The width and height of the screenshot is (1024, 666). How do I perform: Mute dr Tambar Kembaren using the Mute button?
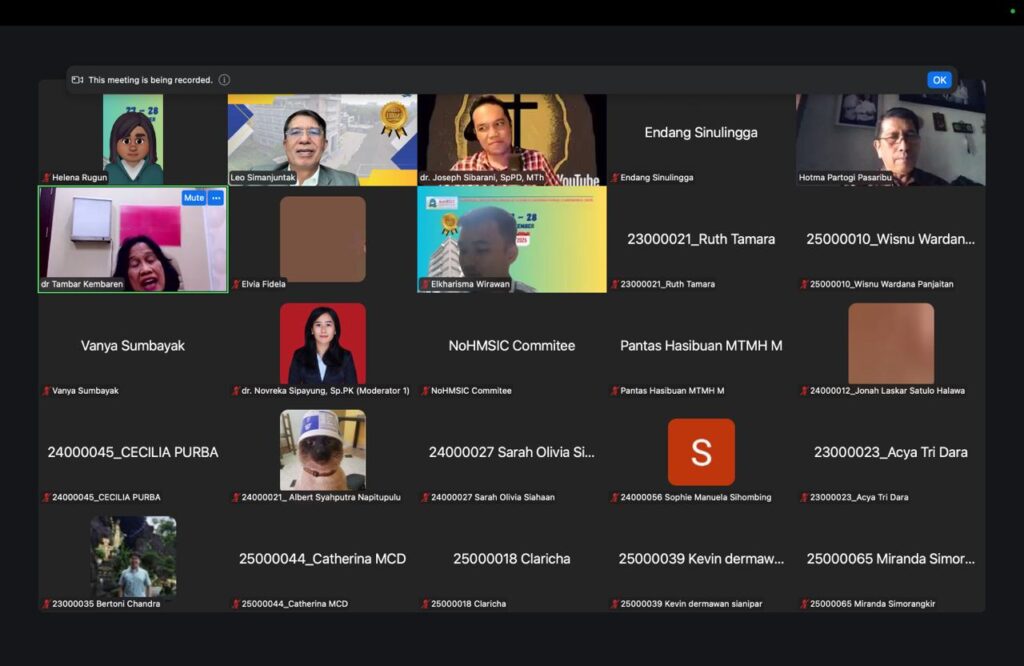pos(193,198)
